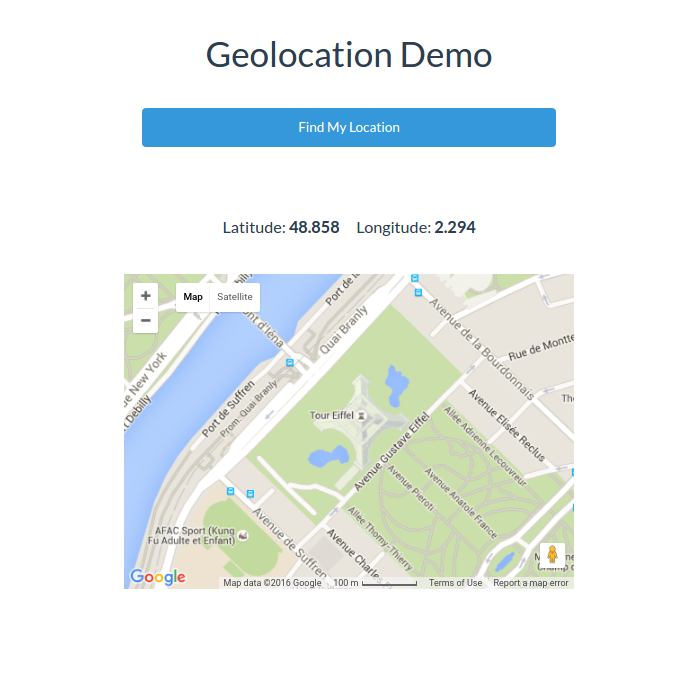Viewport: 697px width, 674px height.
Task: Switch to Satellite view
Action: coord(235,297)
